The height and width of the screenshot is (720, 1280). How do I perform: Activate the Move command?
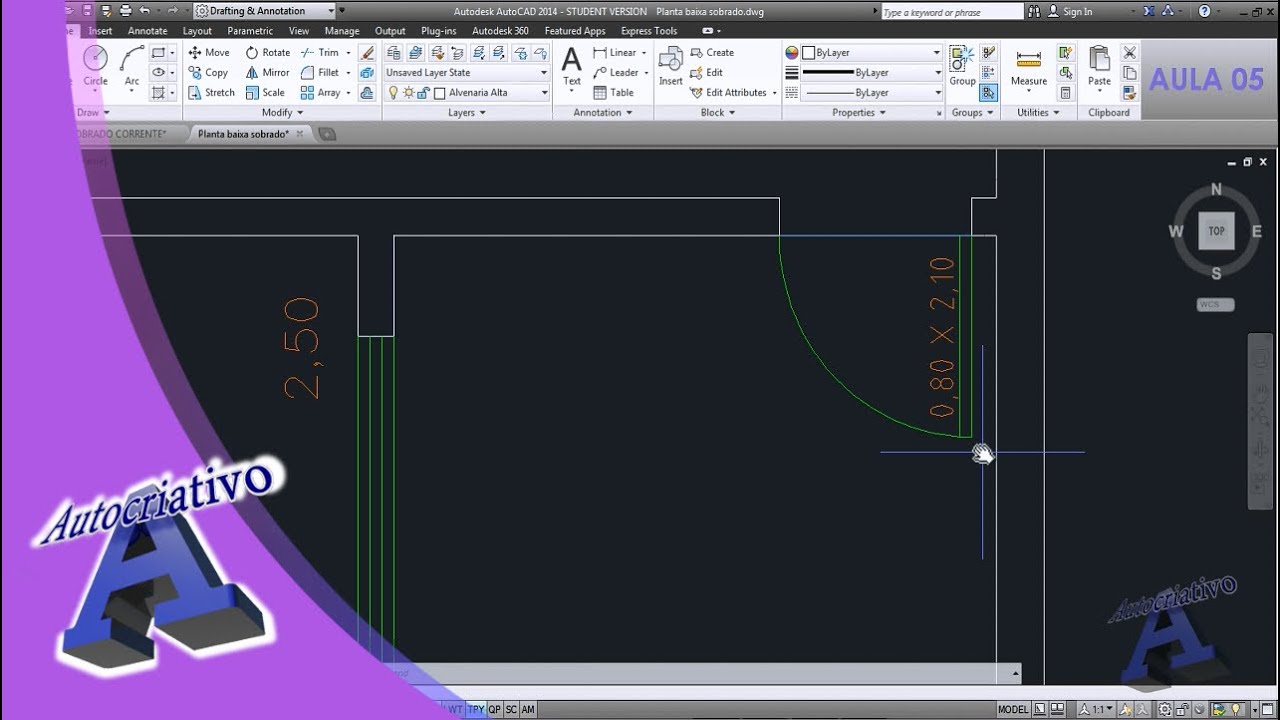coord(209,52)
